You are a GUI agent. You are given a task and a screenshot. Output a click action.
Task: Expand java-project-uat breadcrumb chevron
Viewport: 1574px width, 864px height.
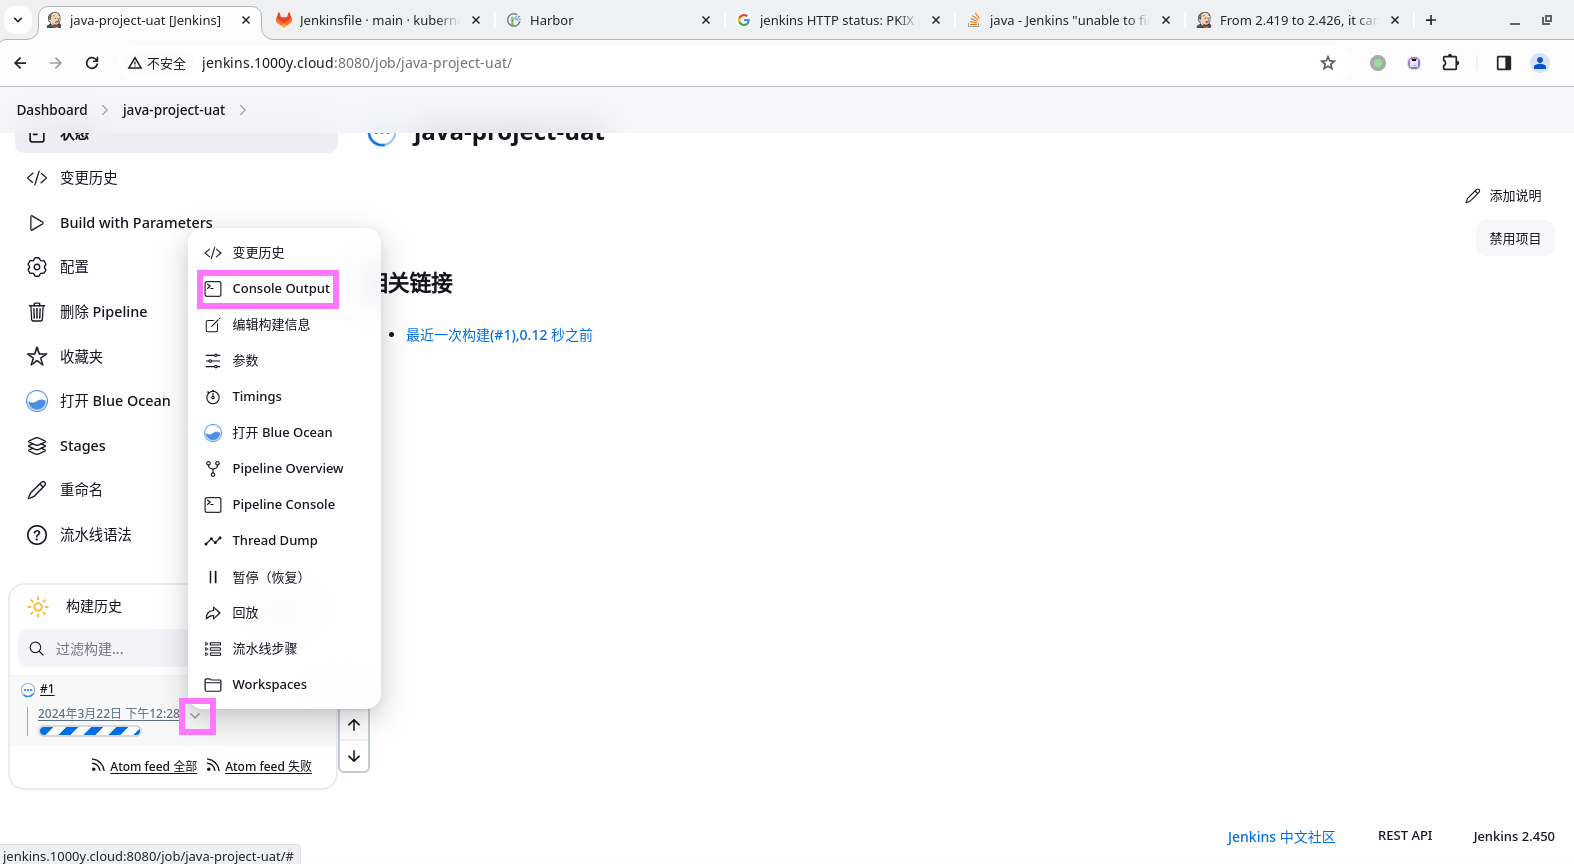click(x=243, y=110)
